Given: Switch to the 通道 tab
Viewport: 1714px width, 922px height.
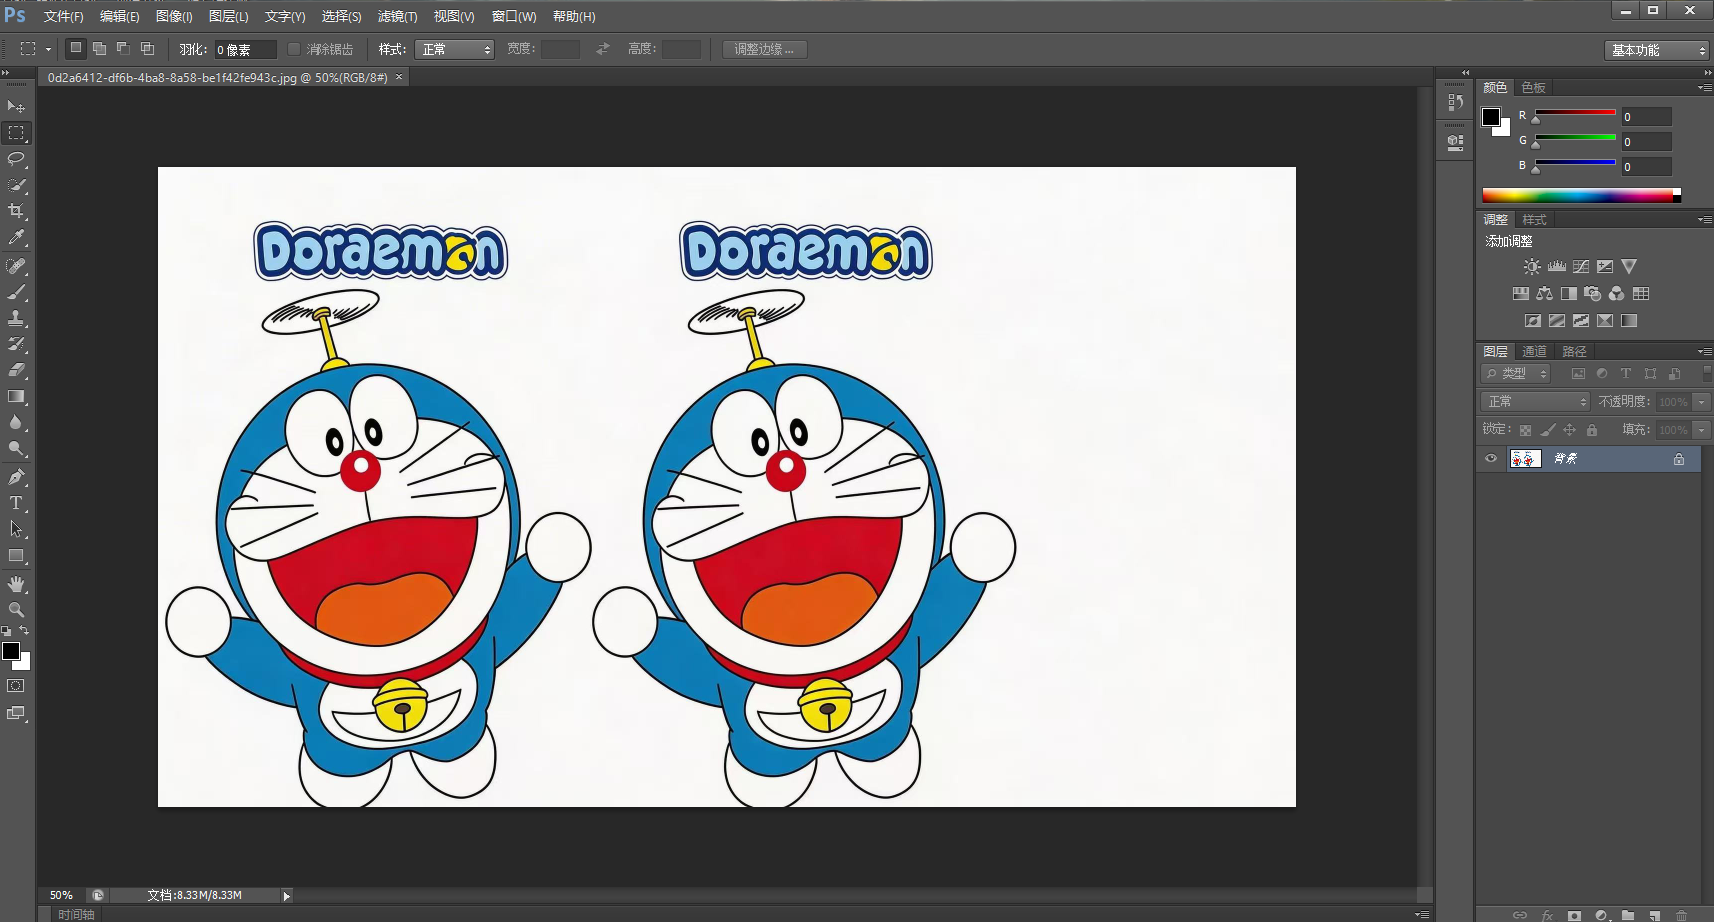Looking at the screenshot, I should (x=1534, y=351).
